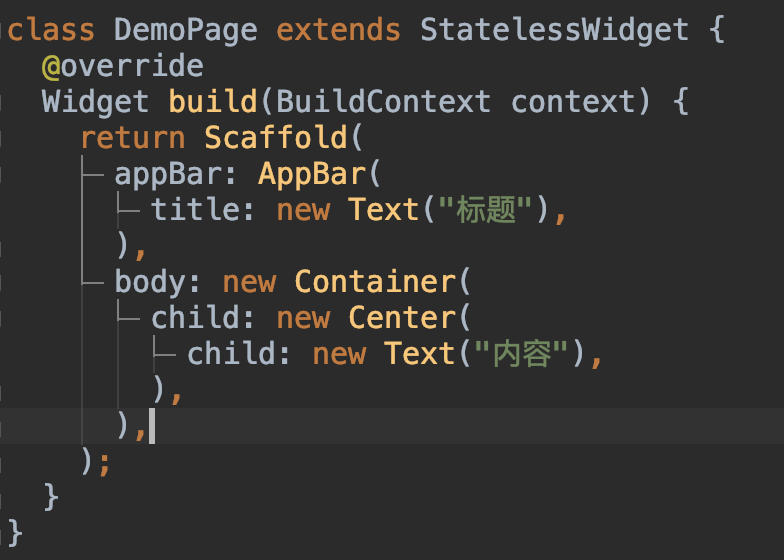This screenshot has width=784, height=560.
Task: Click the return keyword
Action: (132, 138)
